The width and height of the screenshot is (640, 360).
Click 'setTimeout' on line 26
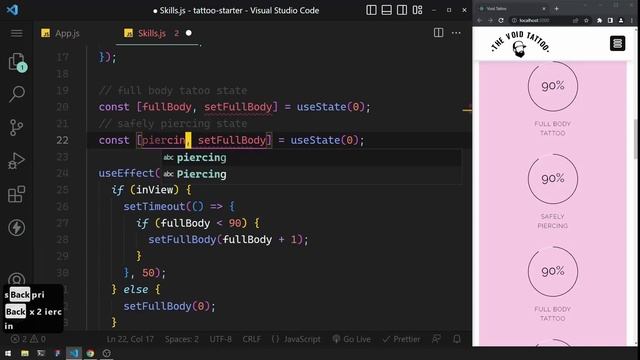click(154, 207)
